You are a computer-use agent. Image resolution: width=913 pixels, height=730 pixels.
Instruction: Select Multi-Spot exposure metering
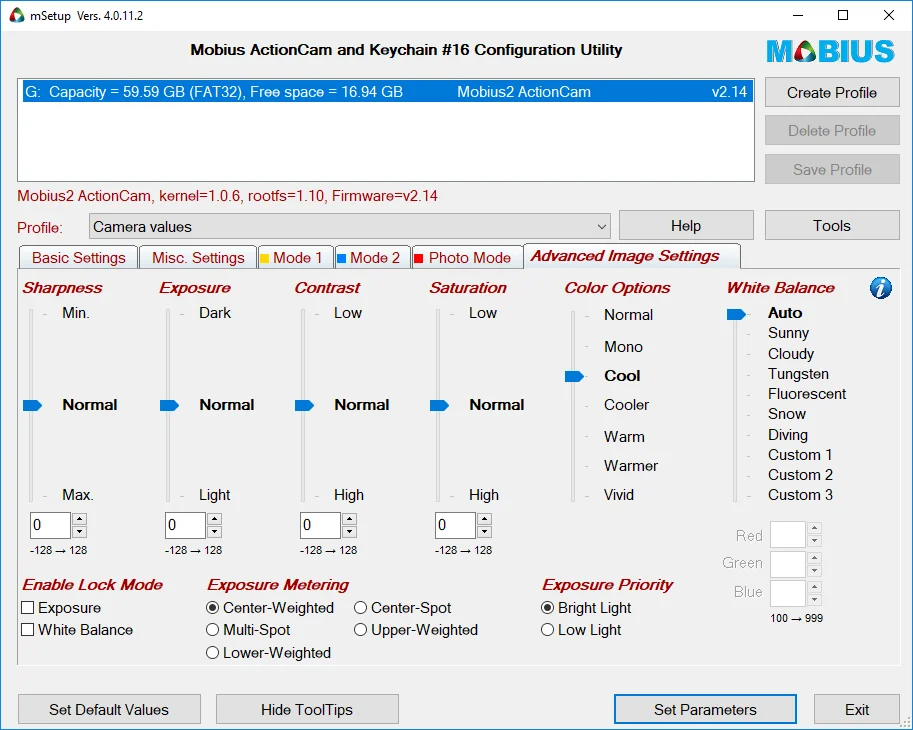click(x=213, y=630)
